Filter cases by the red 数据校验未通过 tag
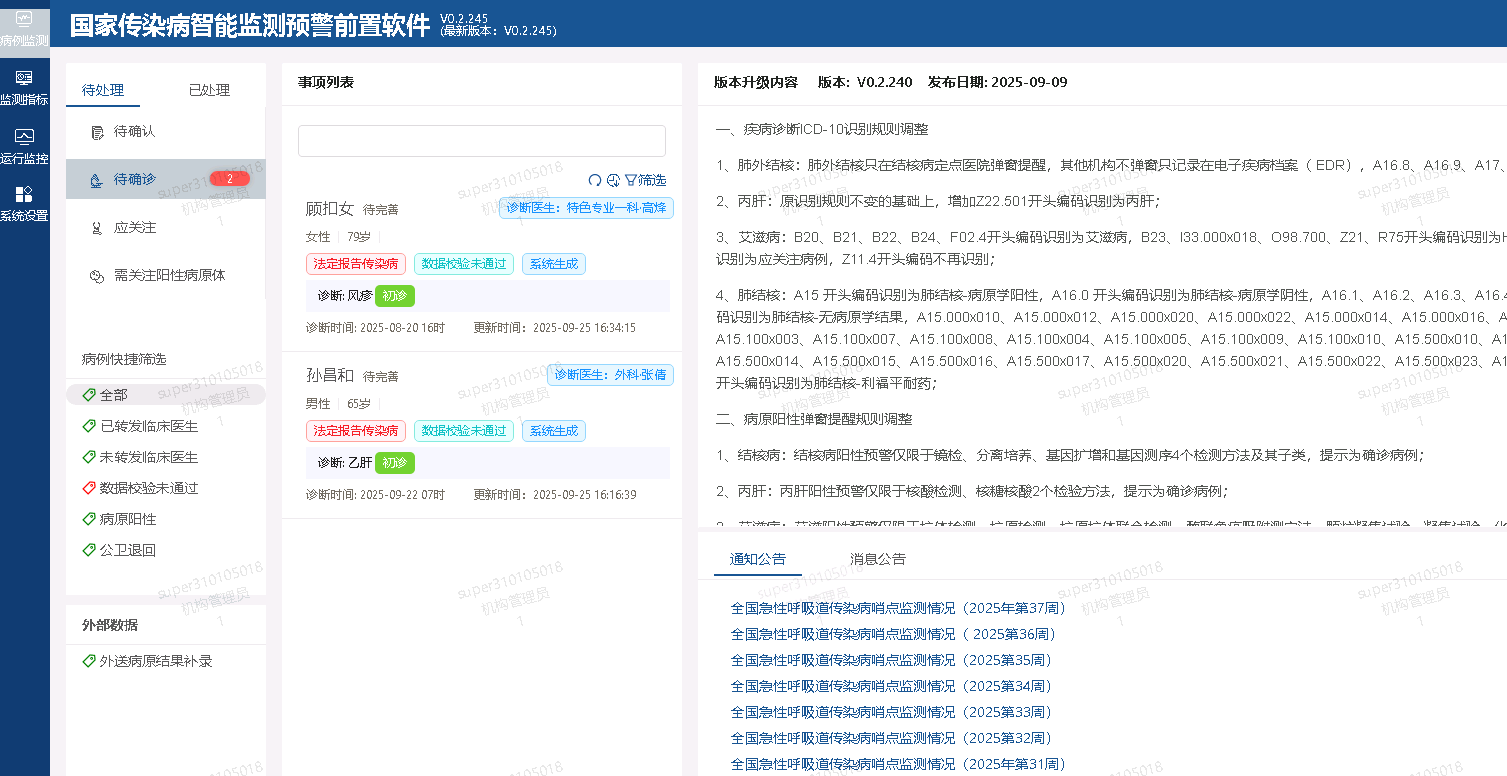The width and height of the screenshot is (1507, 776). [140, 488]
